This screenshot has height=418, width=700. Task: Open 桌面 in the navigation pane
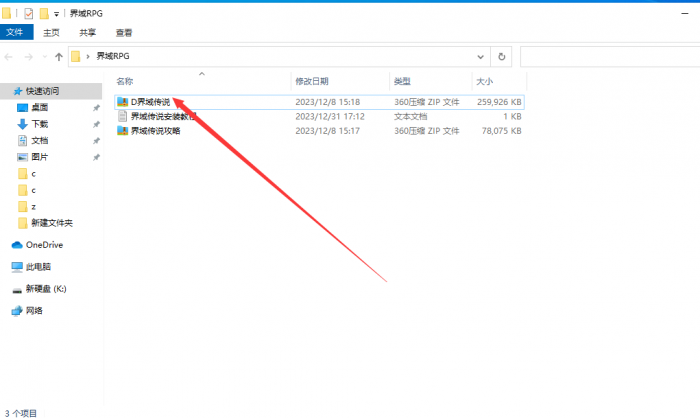coord(39,107)
